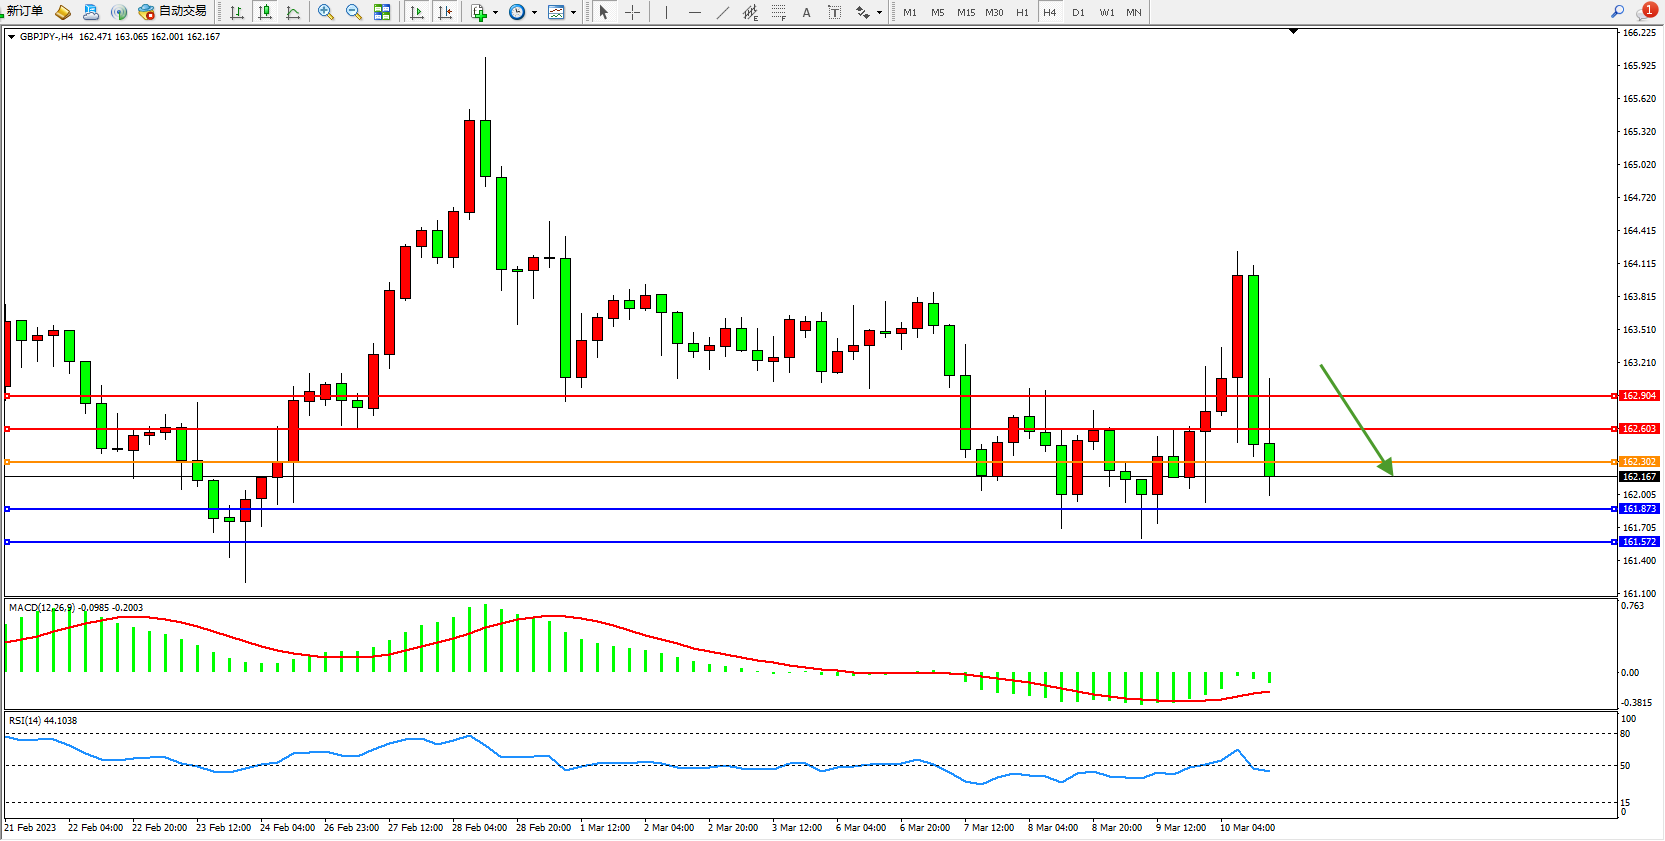Open the tile windows icon
The height and width of the screenshot is (841, 1665).
tap(382, 12)
